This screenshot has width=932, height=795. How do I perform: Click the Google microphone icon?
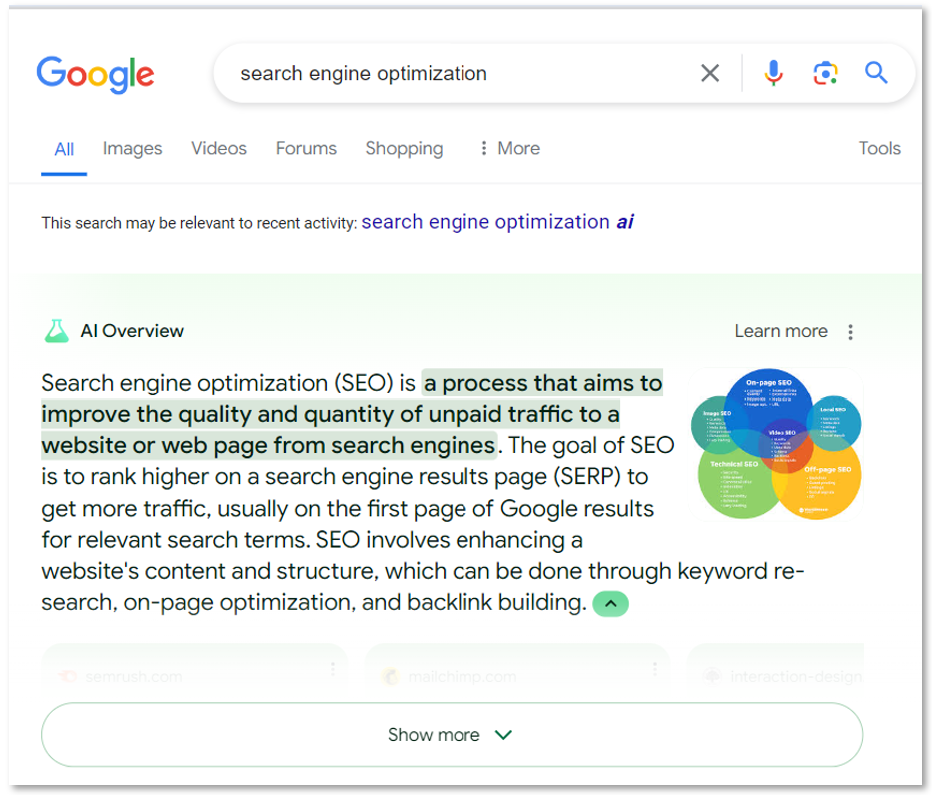tap(773, 72)
